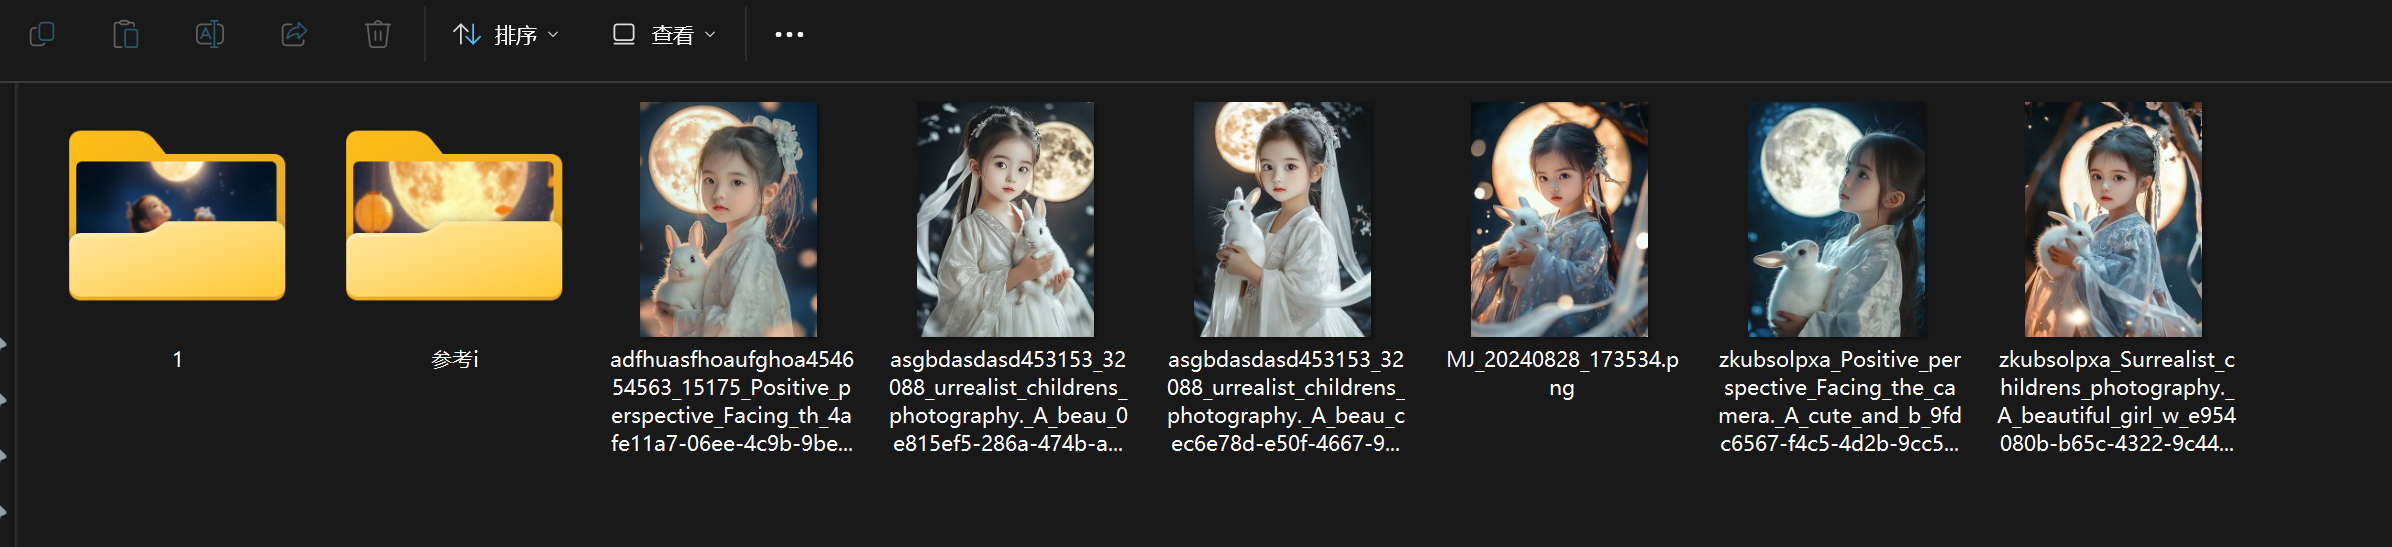Select the MJ_20240828_173534.png thumbnail

click(1559, 219)
